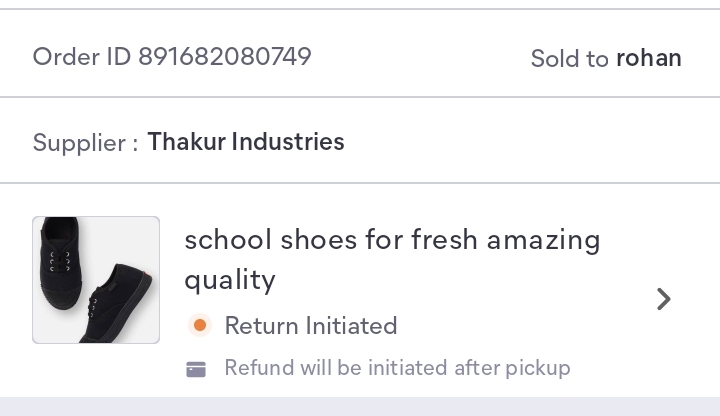Image resolution: width=720 pixels, height=416 pixels.
Task: Click the order number 891682080749
Action: [225, 57]
